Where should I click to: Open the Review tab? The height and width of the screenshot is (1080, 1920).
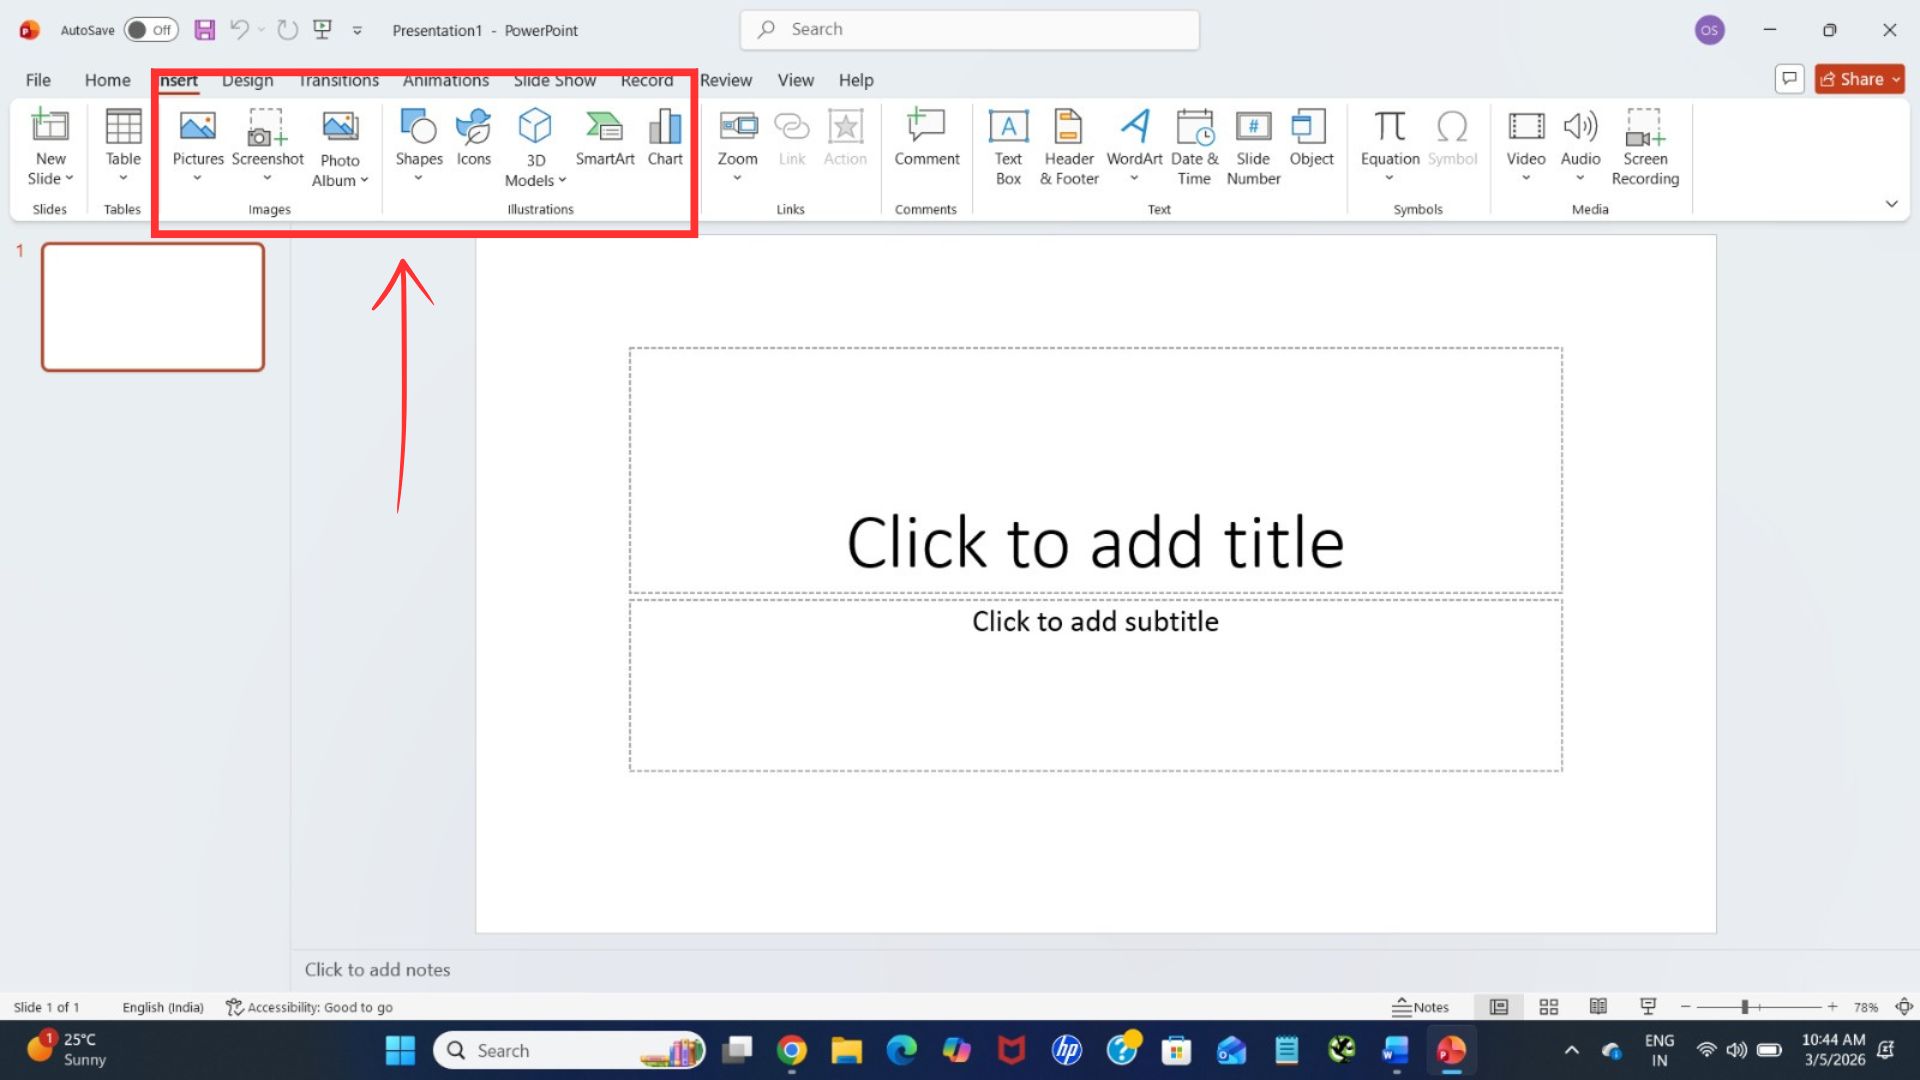pyautogui.click(x=725, y=80)
